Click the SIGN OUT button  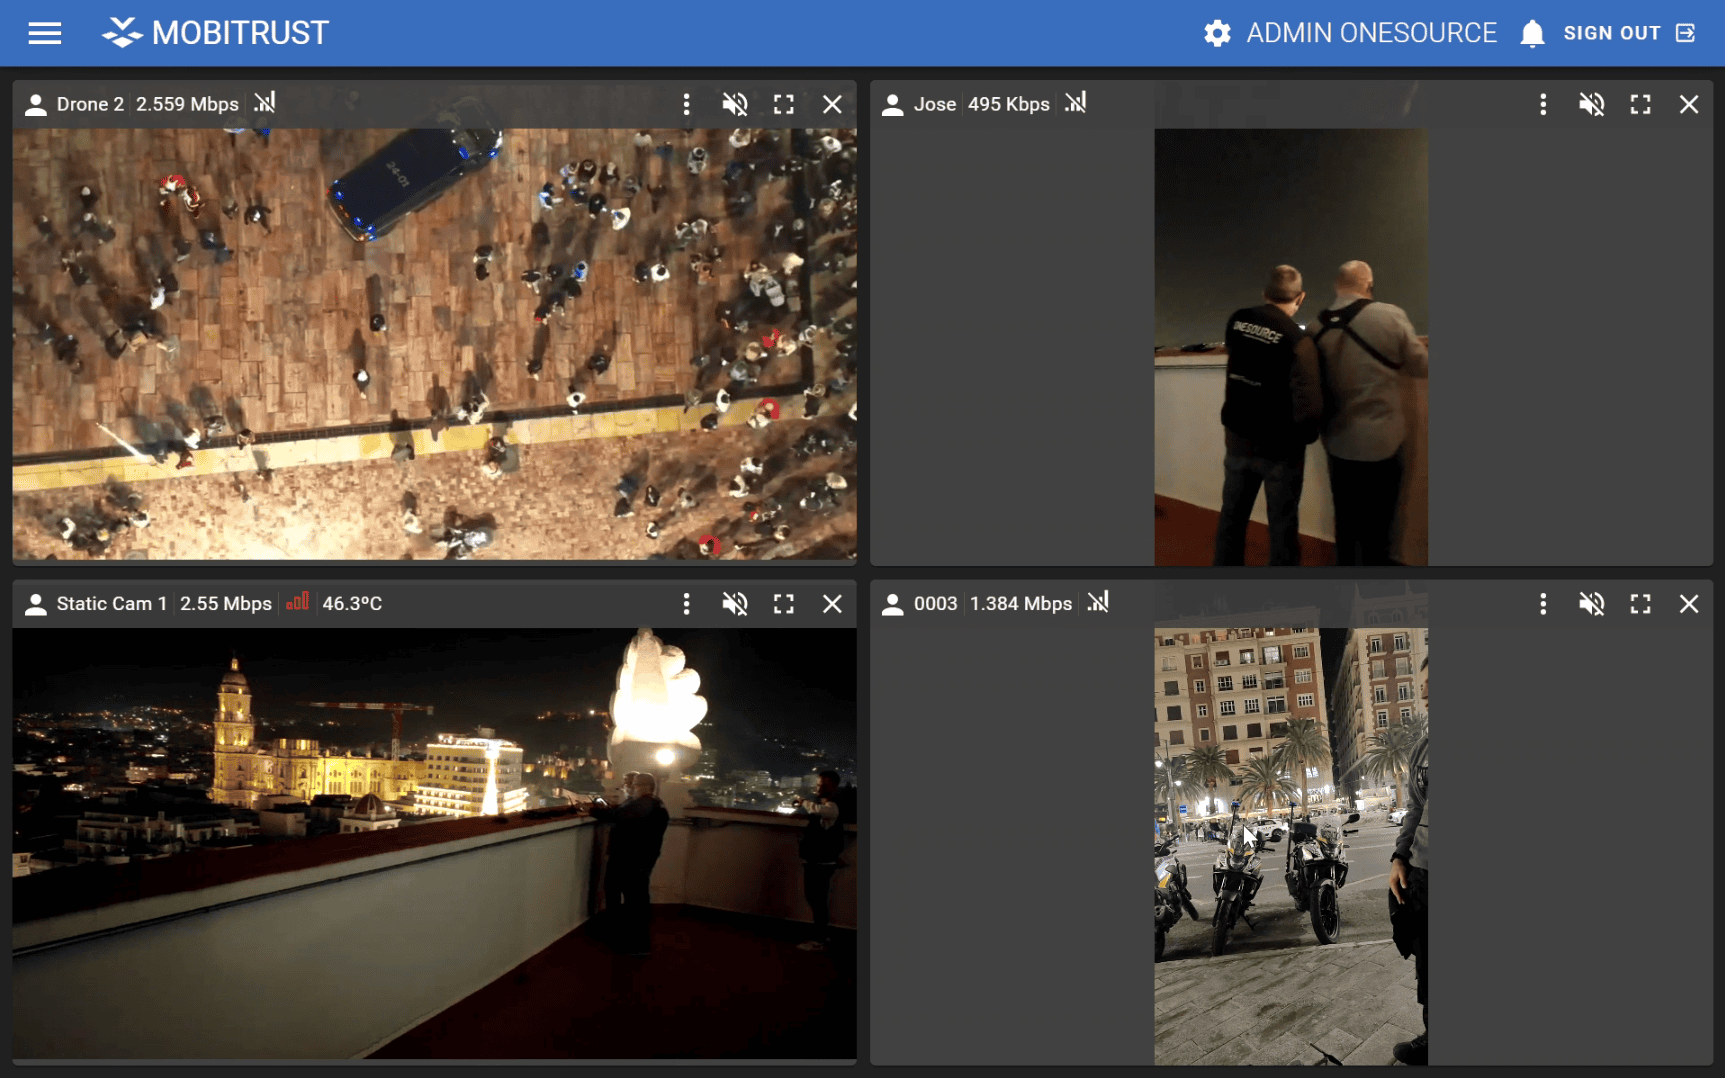click(1628, 33)
